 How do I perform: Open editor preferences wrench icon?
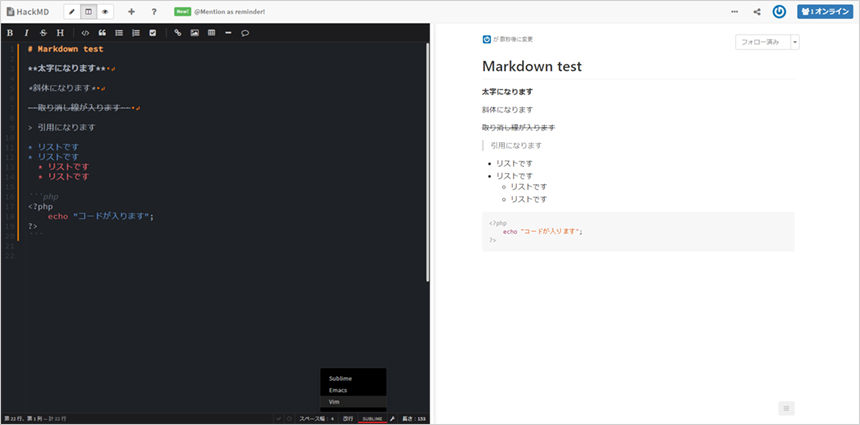(393, 419)
